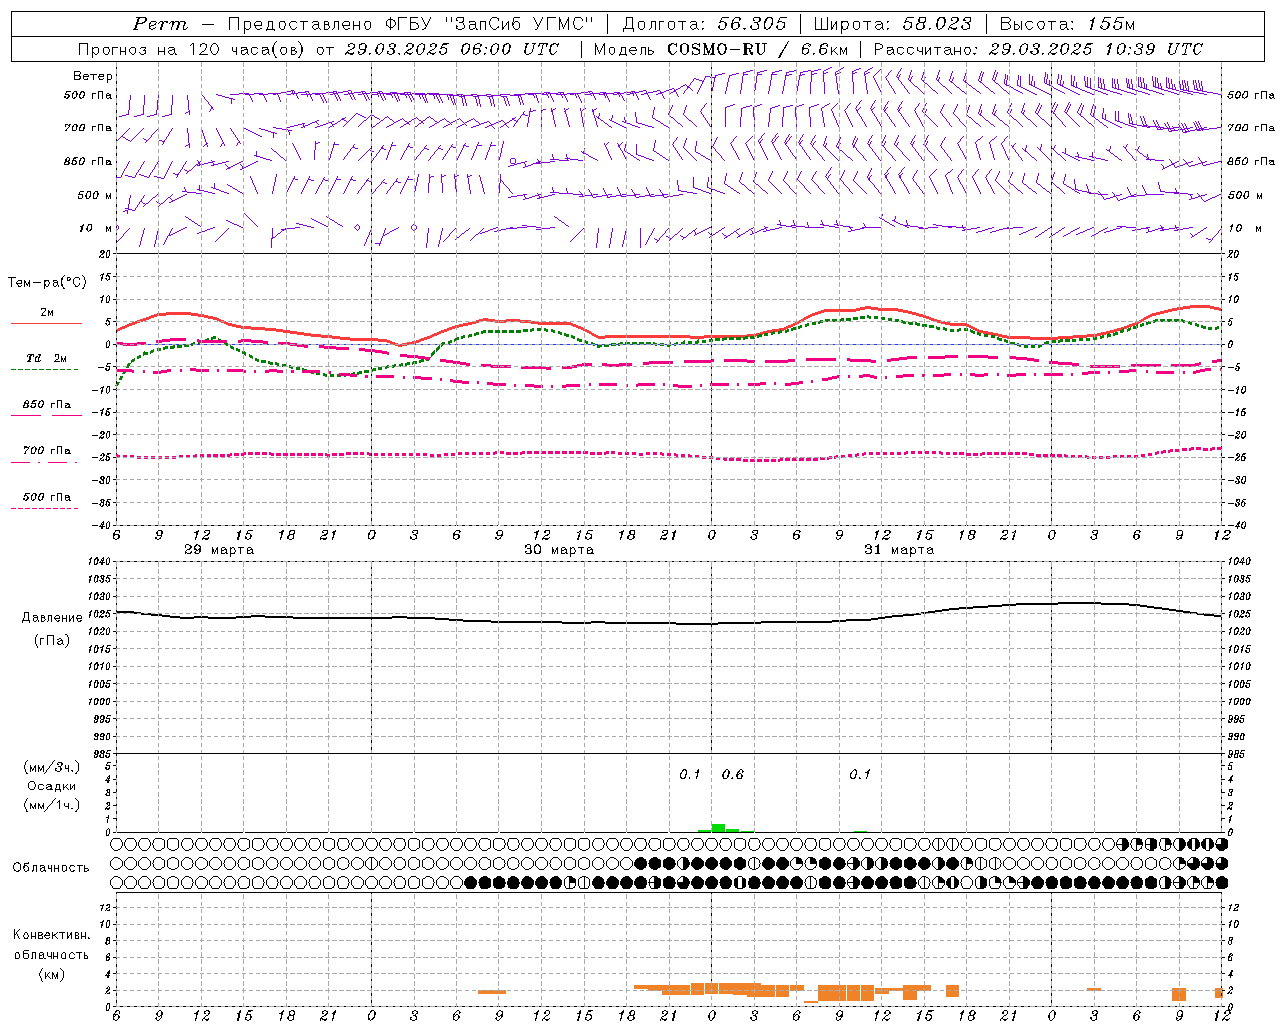Select the 'Высота: 155м' elevation text
Image resolution: width=1280 pixels, height=1024 pixels.
1067,24
